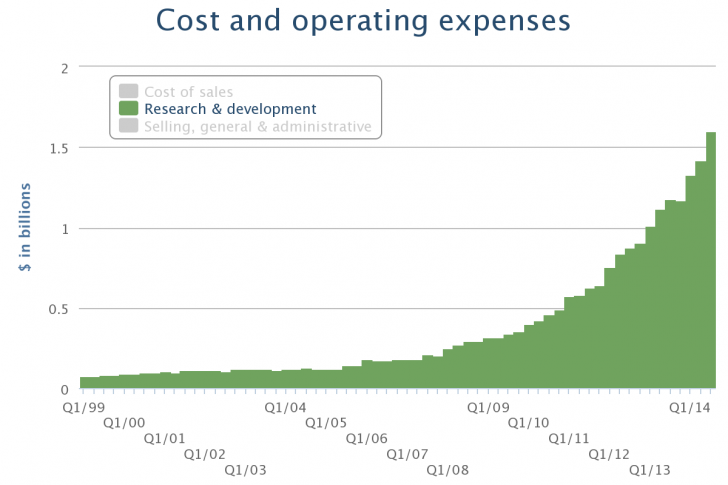
Task: Select the y-axis label 2
Action: 65,69
